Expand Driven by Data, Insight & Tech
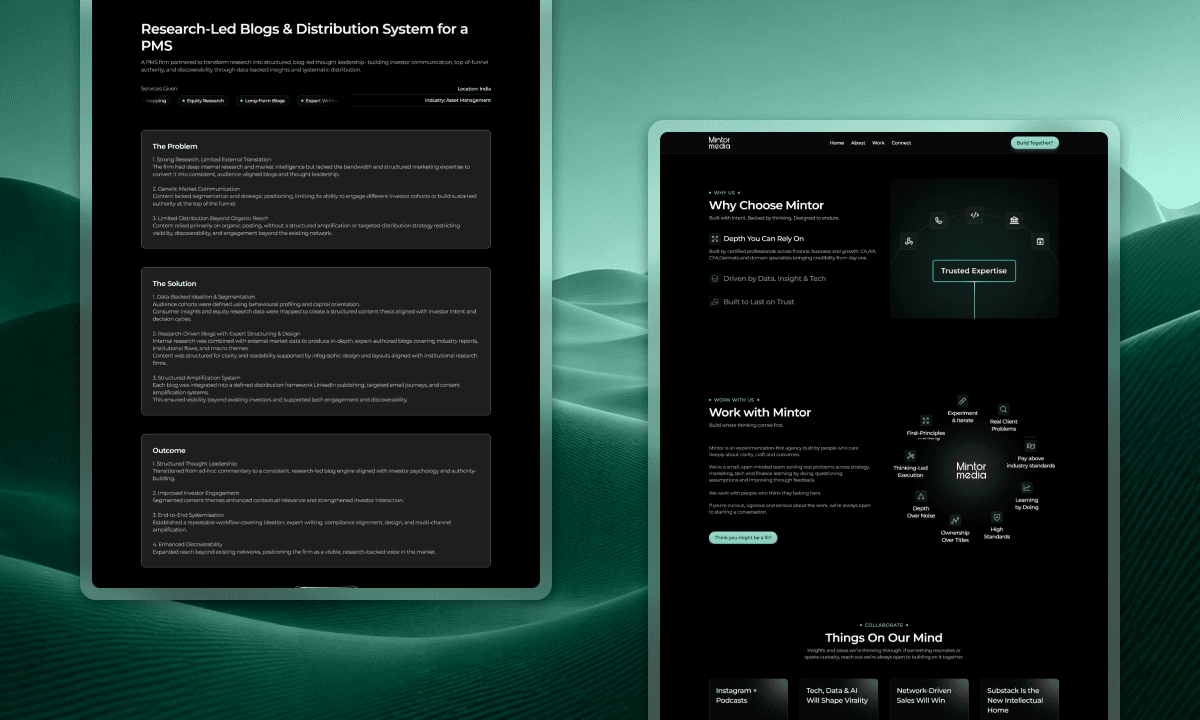The height and width of the screenshot is (720, 1200). [x=767, y=279]
